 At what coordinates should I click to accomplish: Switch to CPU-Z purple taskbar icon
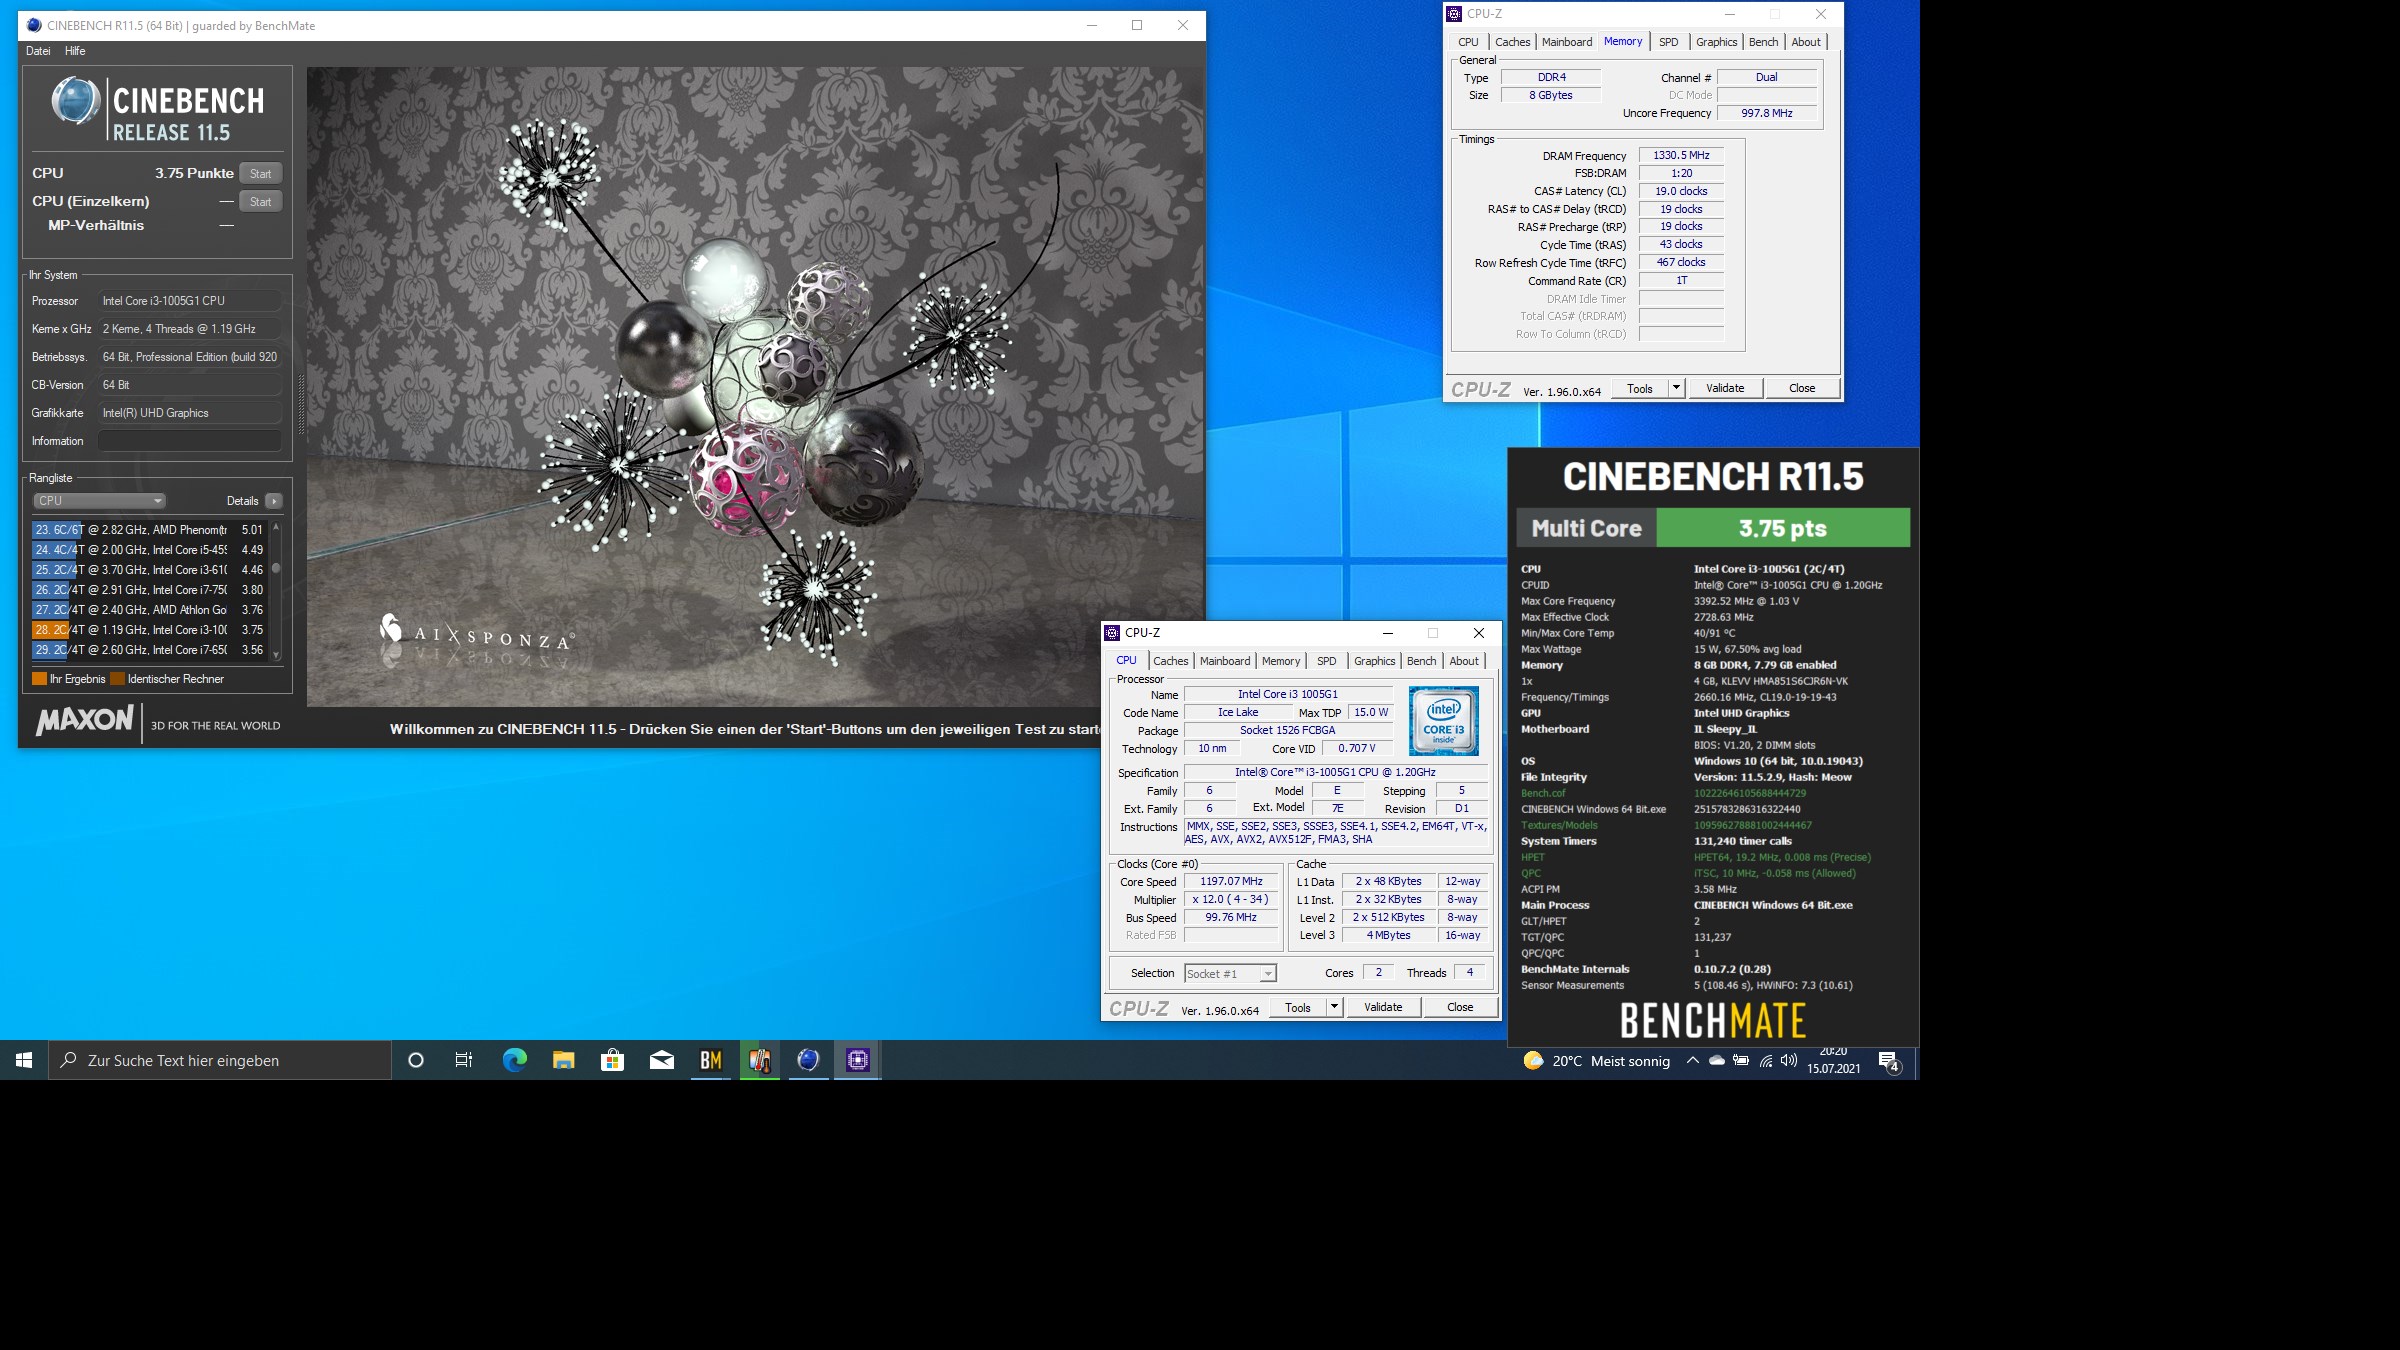[857, 1060]
